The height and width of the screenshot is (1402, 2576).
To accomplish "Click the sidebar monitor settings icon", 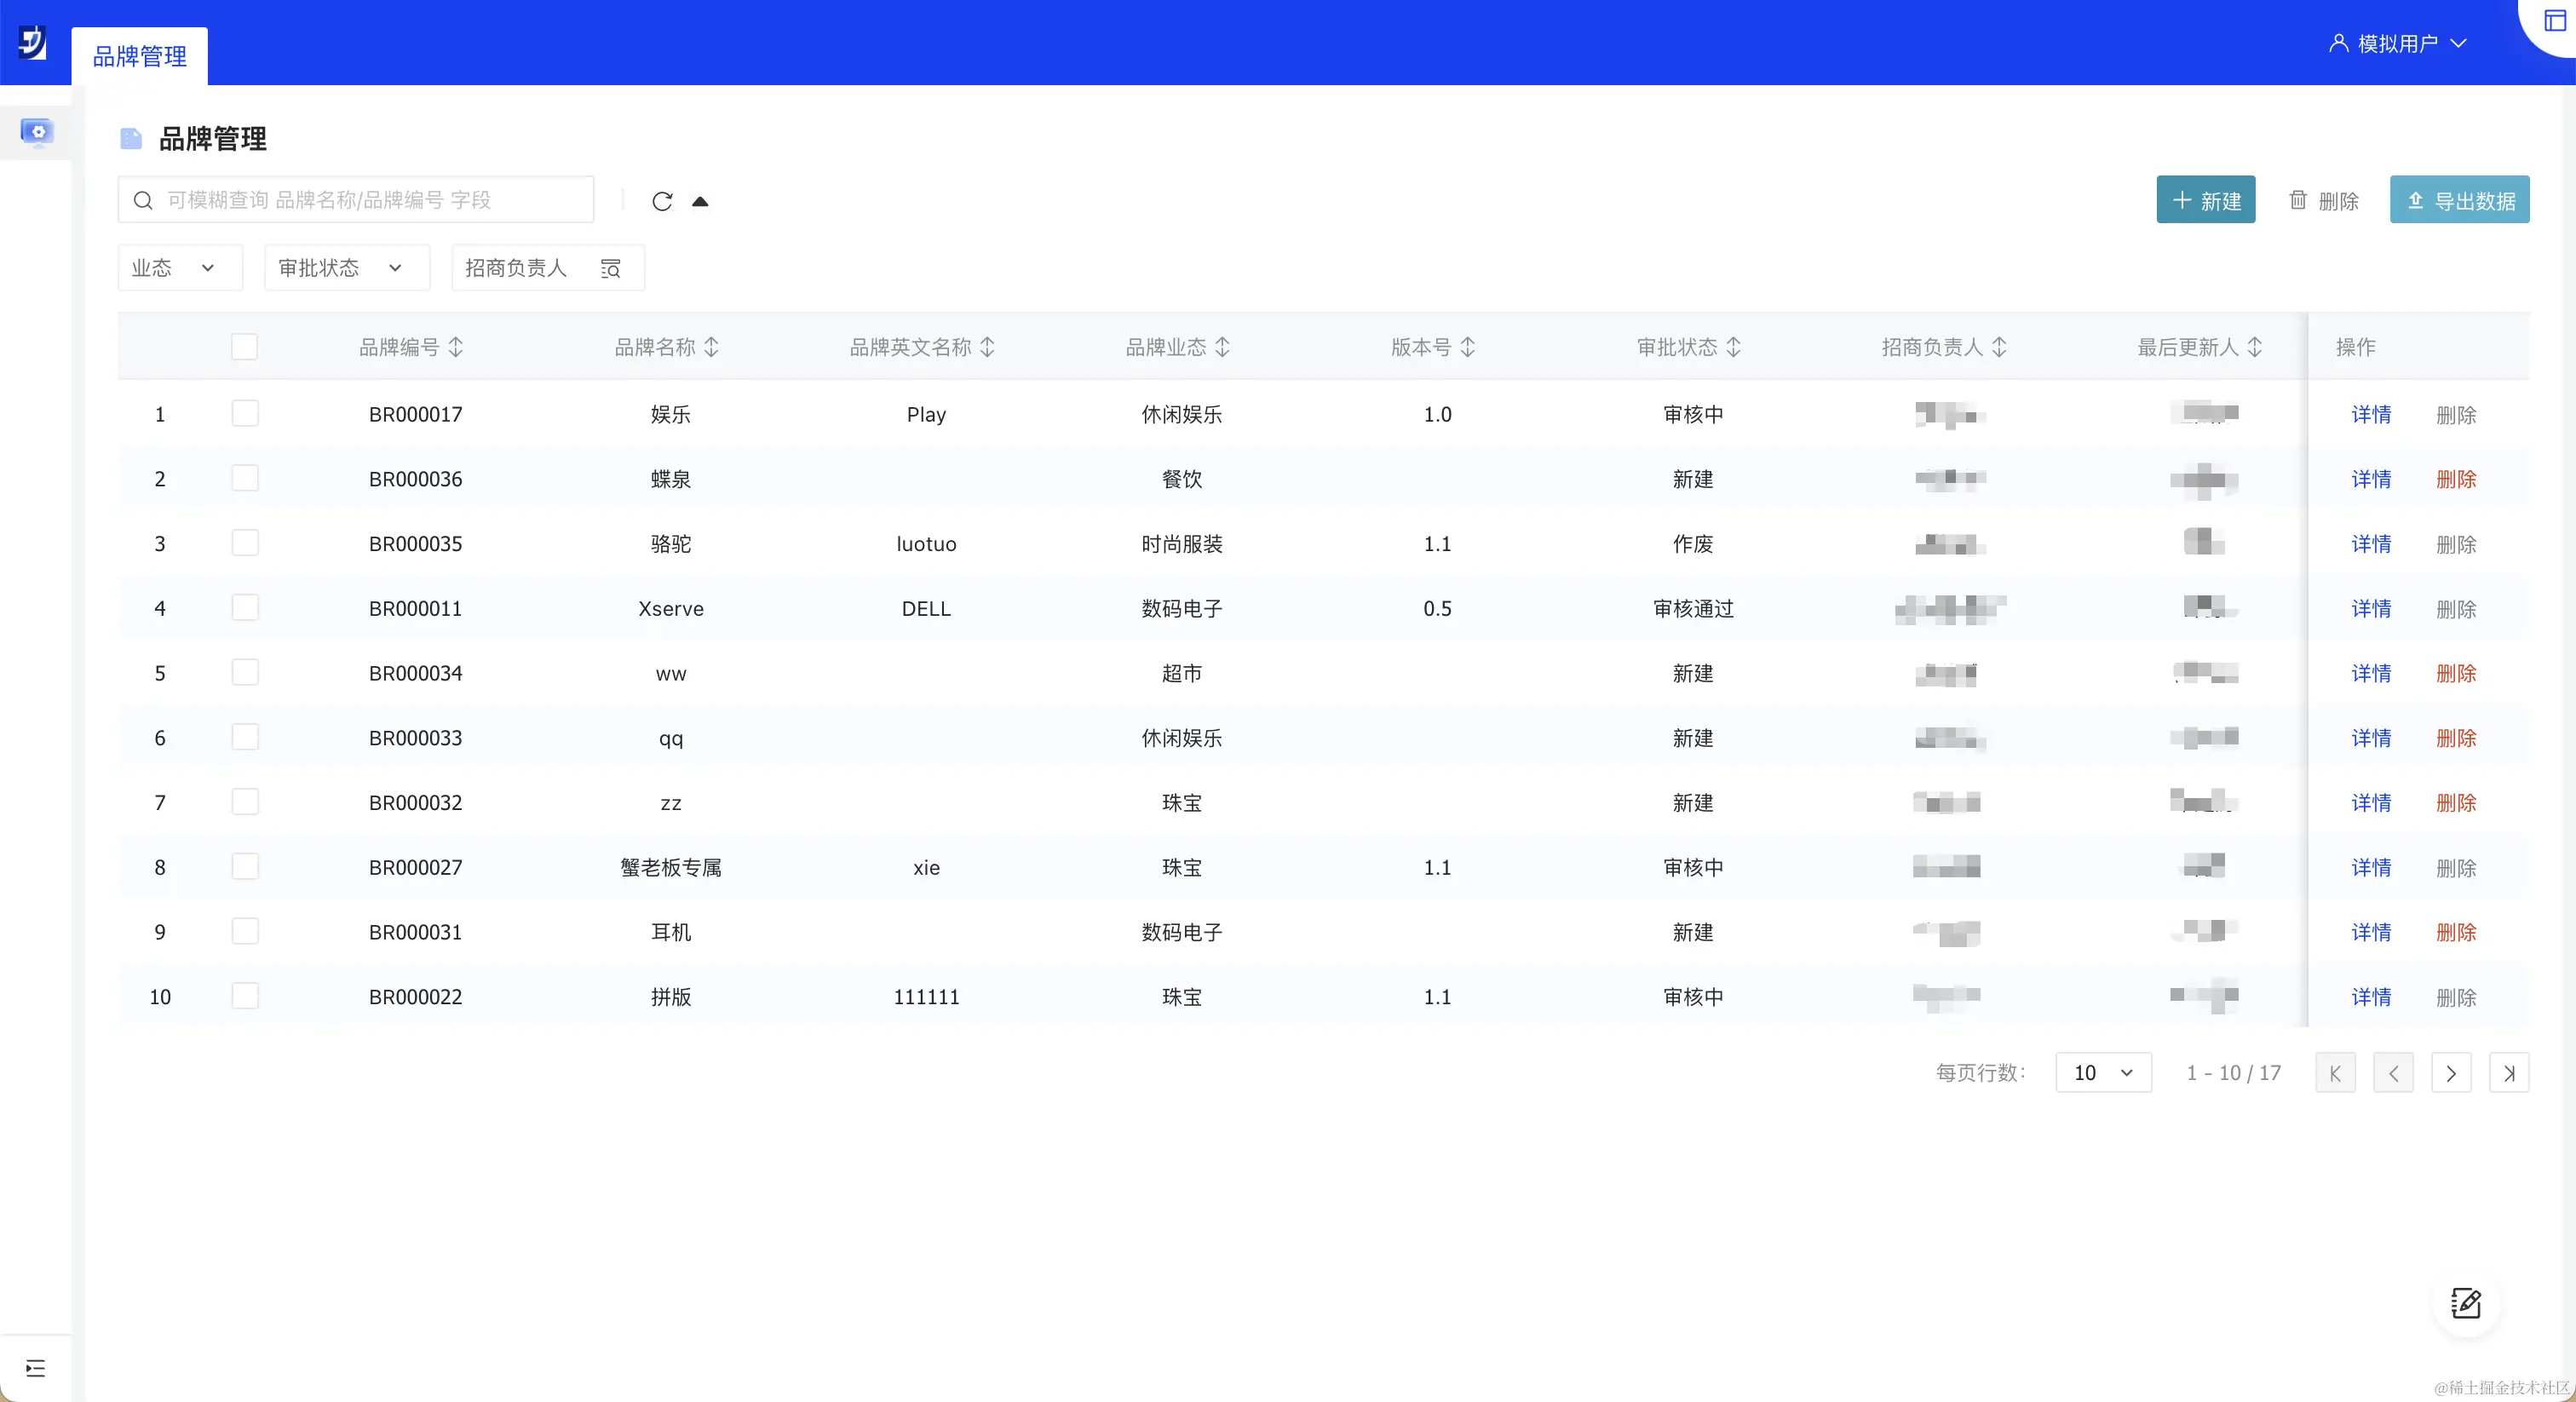I will click(x=37, y=132).
